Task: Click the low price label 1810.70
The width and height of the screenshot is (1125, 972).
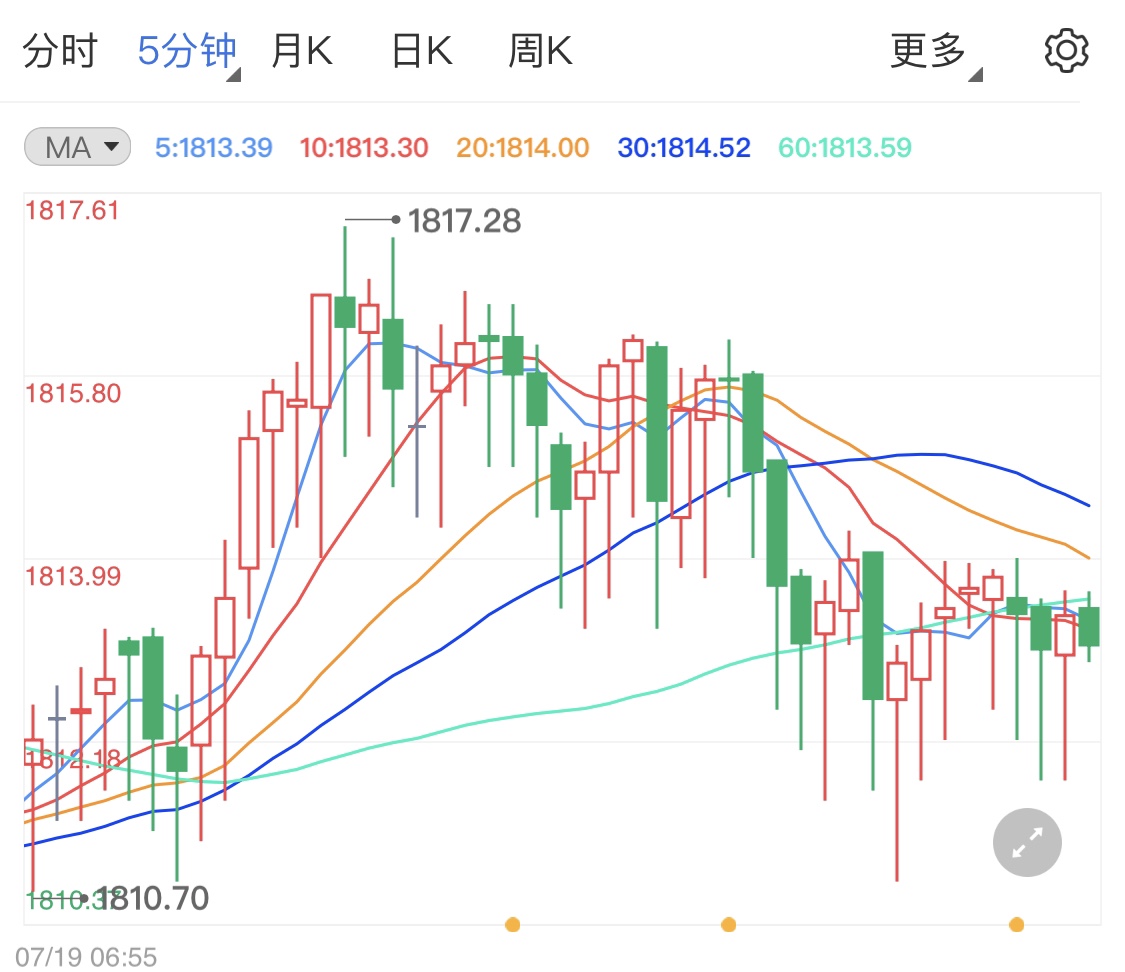Action: (x=152, y=898)
